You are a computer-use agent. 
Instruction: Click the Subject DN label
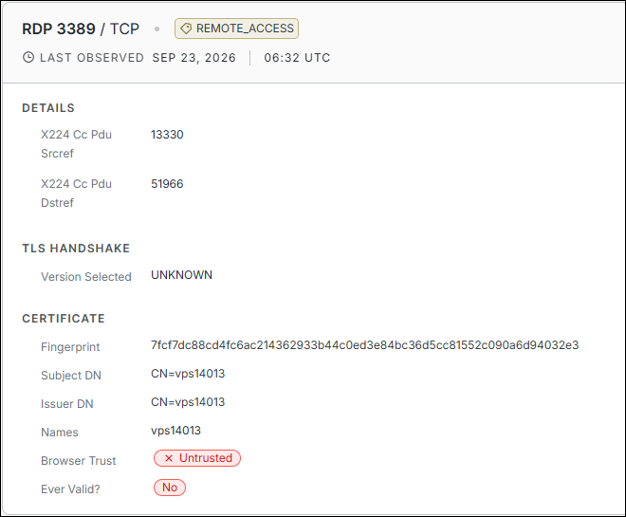click(x=71, y=375)
